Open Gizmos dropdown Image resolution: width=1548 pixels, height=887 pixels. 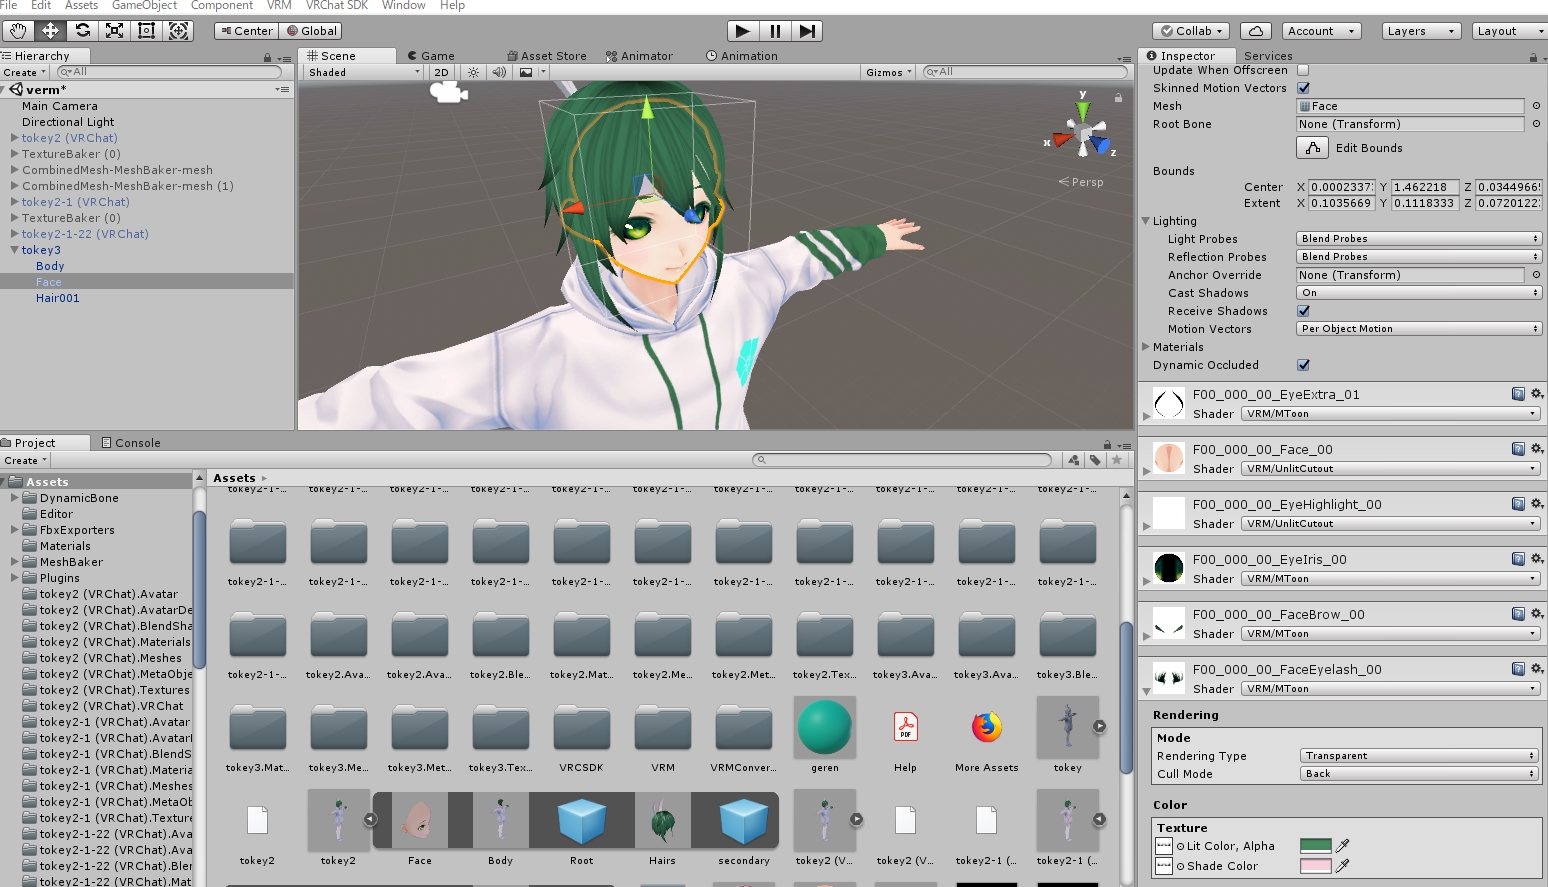tap(889, 72)
